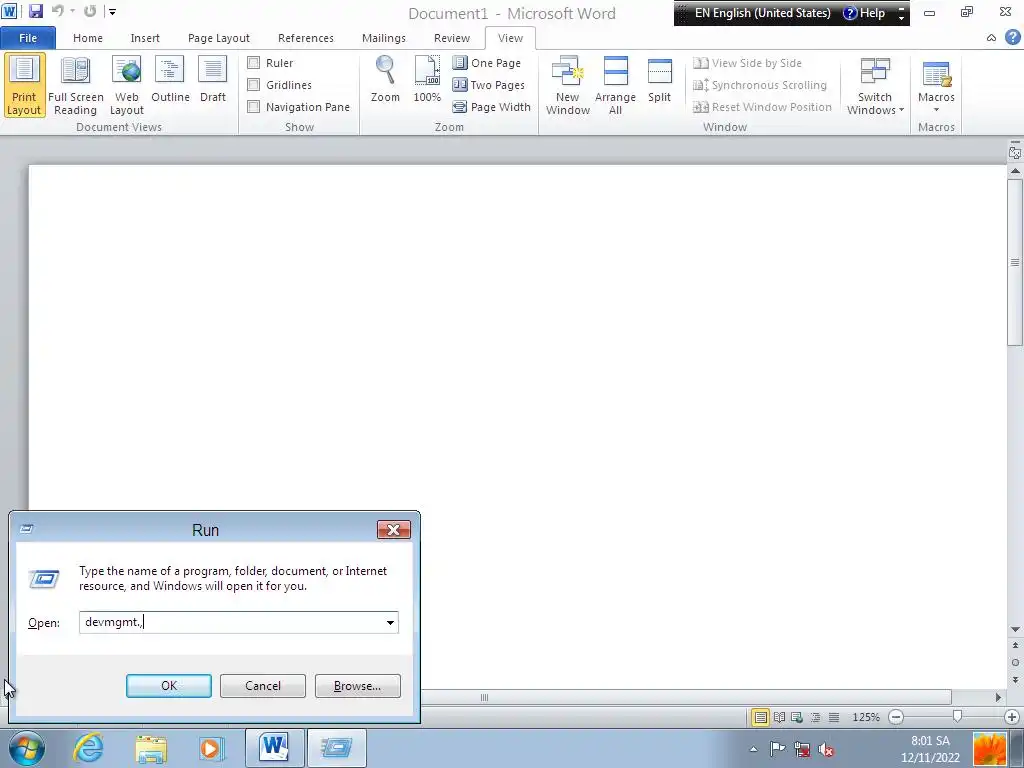Viewport: 1024px width, 768px height.
Task: Select Web Layout in status bar
Action: tap(797, 717)
